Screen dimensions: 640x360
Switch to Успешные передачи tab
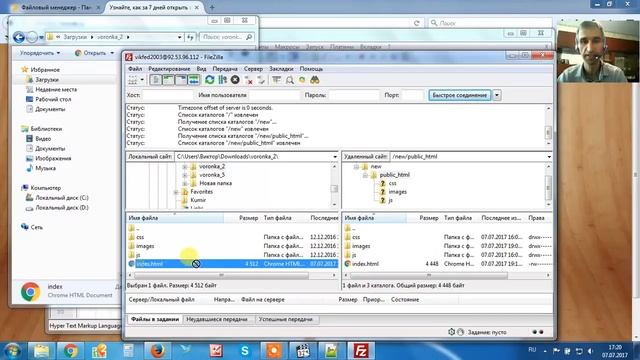coord(286,319)
